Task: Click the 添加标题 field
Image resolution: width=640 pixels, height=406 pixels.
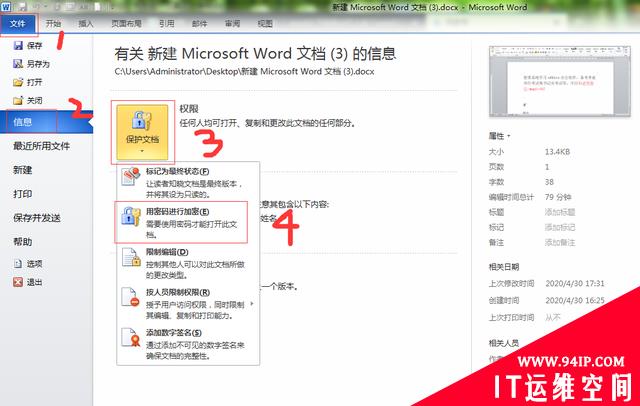Action: pyautogui.click(x=560, y=212)
